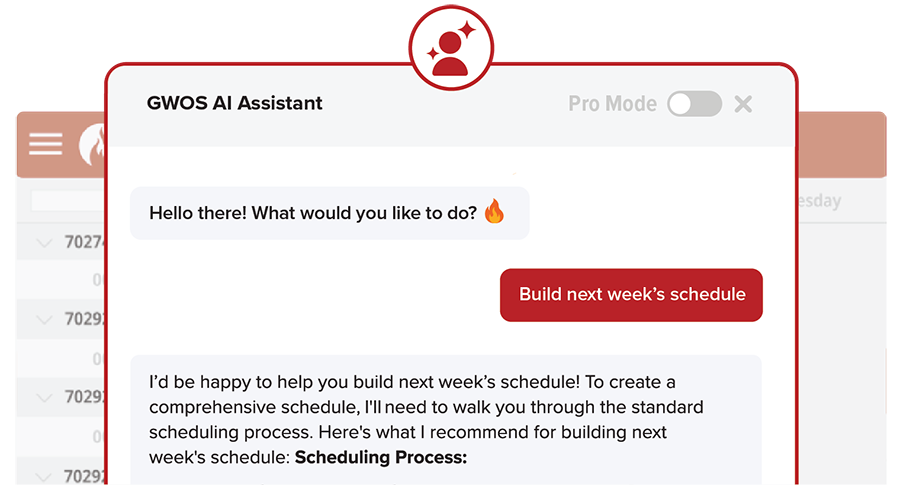Click the assistant's scheduling reply message
The width and height of the screenshot is (900, 485).
pos(446,420)
